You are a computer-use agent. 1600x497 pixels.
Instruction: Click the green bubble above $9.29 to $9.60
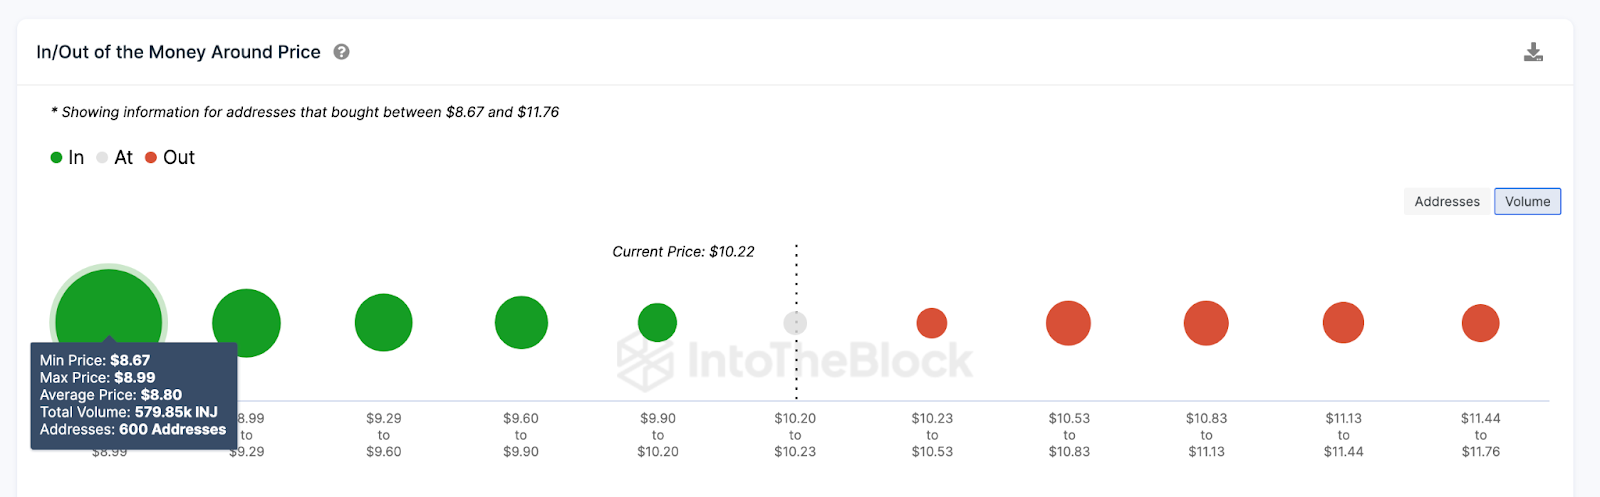point(383,323)
